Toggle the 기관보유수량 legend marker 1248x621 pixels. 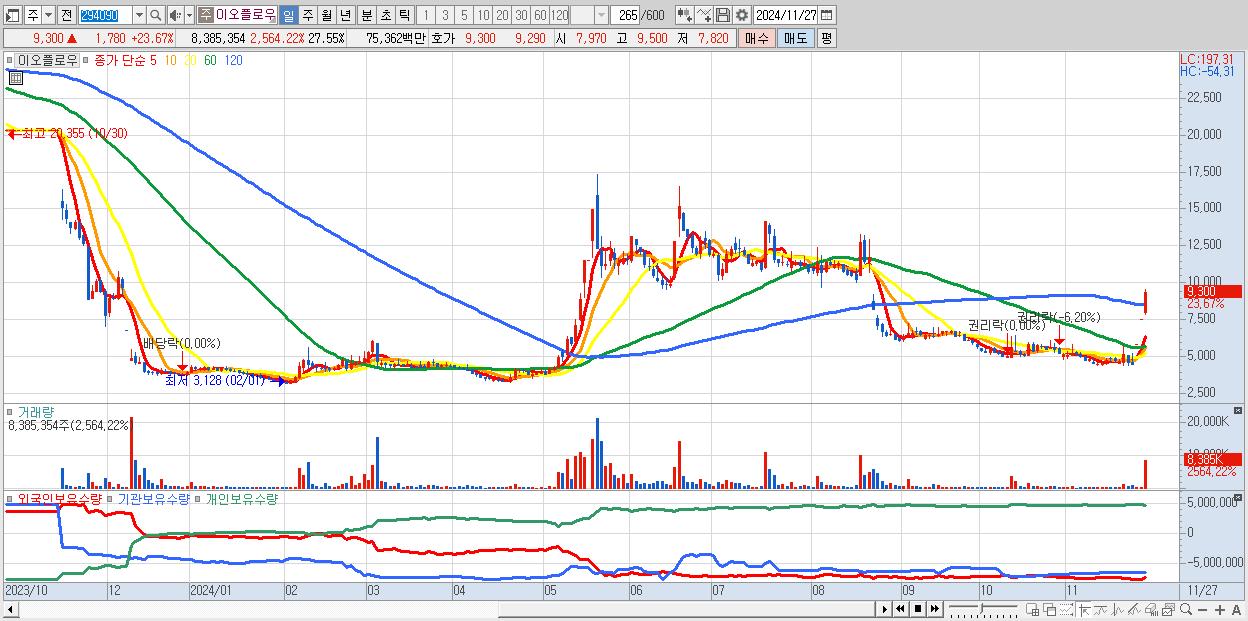[x=111, y=498]
